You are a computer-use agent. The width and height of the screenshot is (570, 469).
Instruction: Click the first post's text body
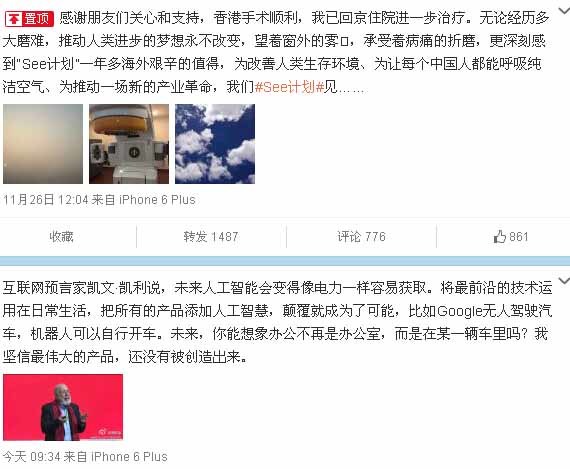[276, 53]
